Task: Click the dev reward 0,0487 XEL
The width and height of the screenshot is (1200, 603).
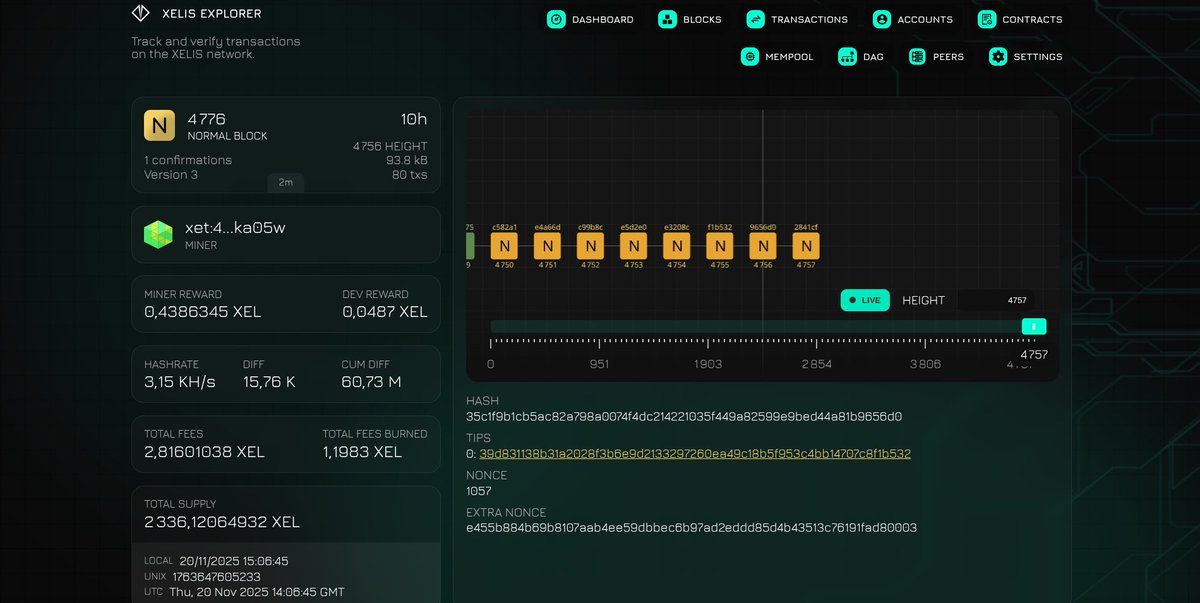Action: point(385,312)
